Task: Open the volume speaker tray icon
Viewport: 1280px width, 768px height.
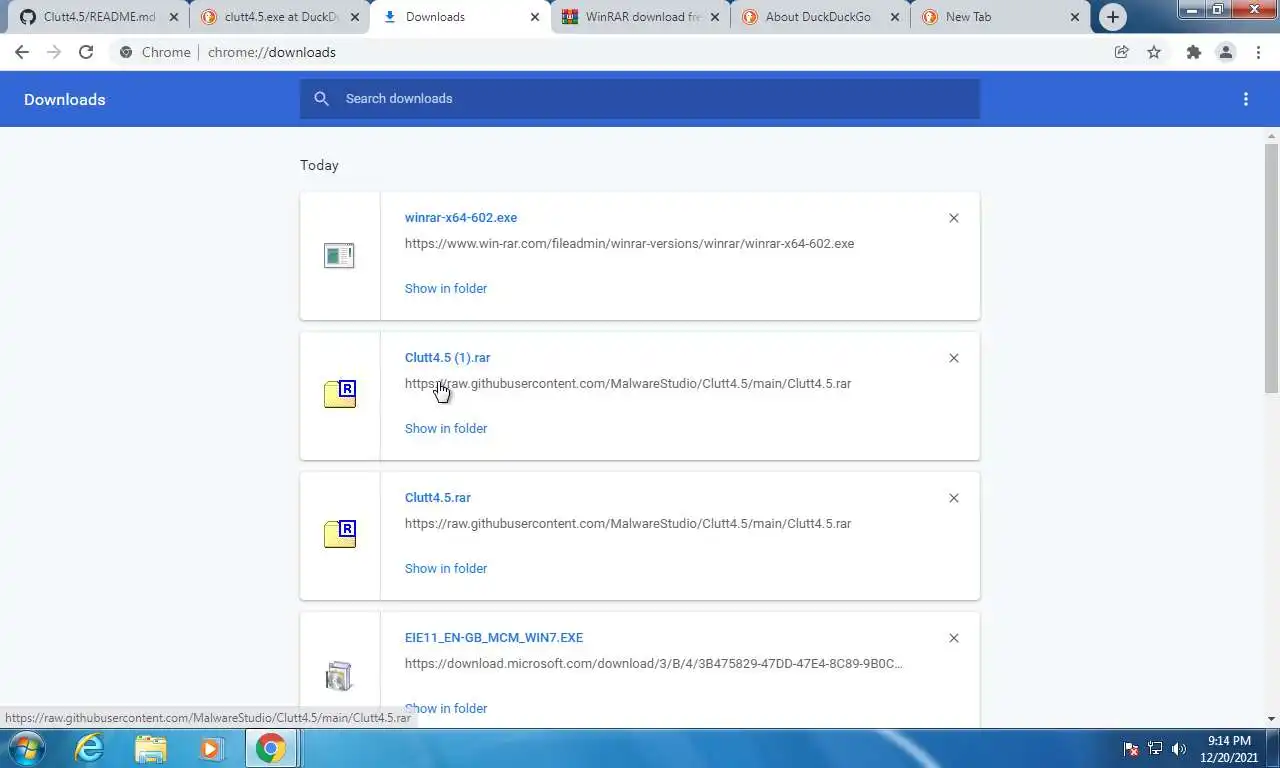Action: pos(1179,748)
